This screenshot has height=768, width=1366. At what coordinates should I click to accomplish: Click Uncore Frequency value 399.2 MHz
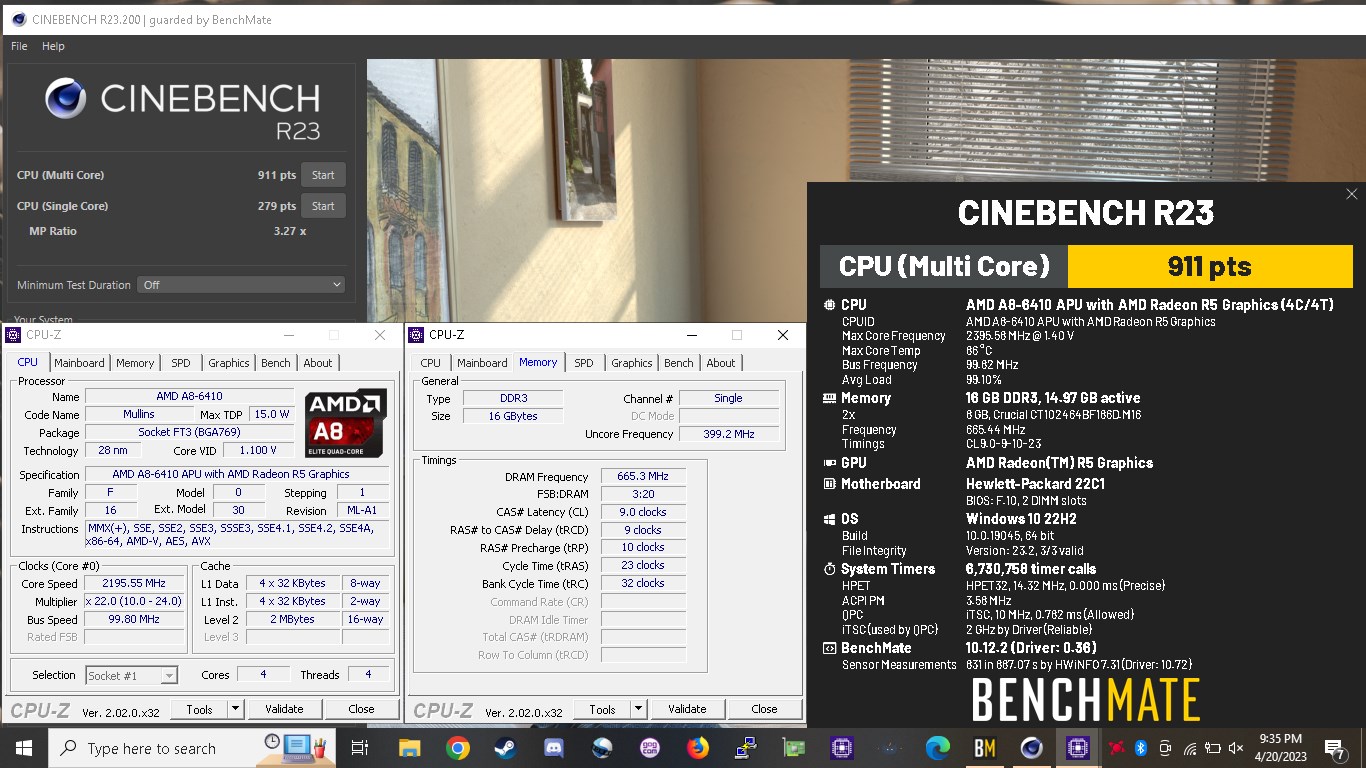(728, 434)
